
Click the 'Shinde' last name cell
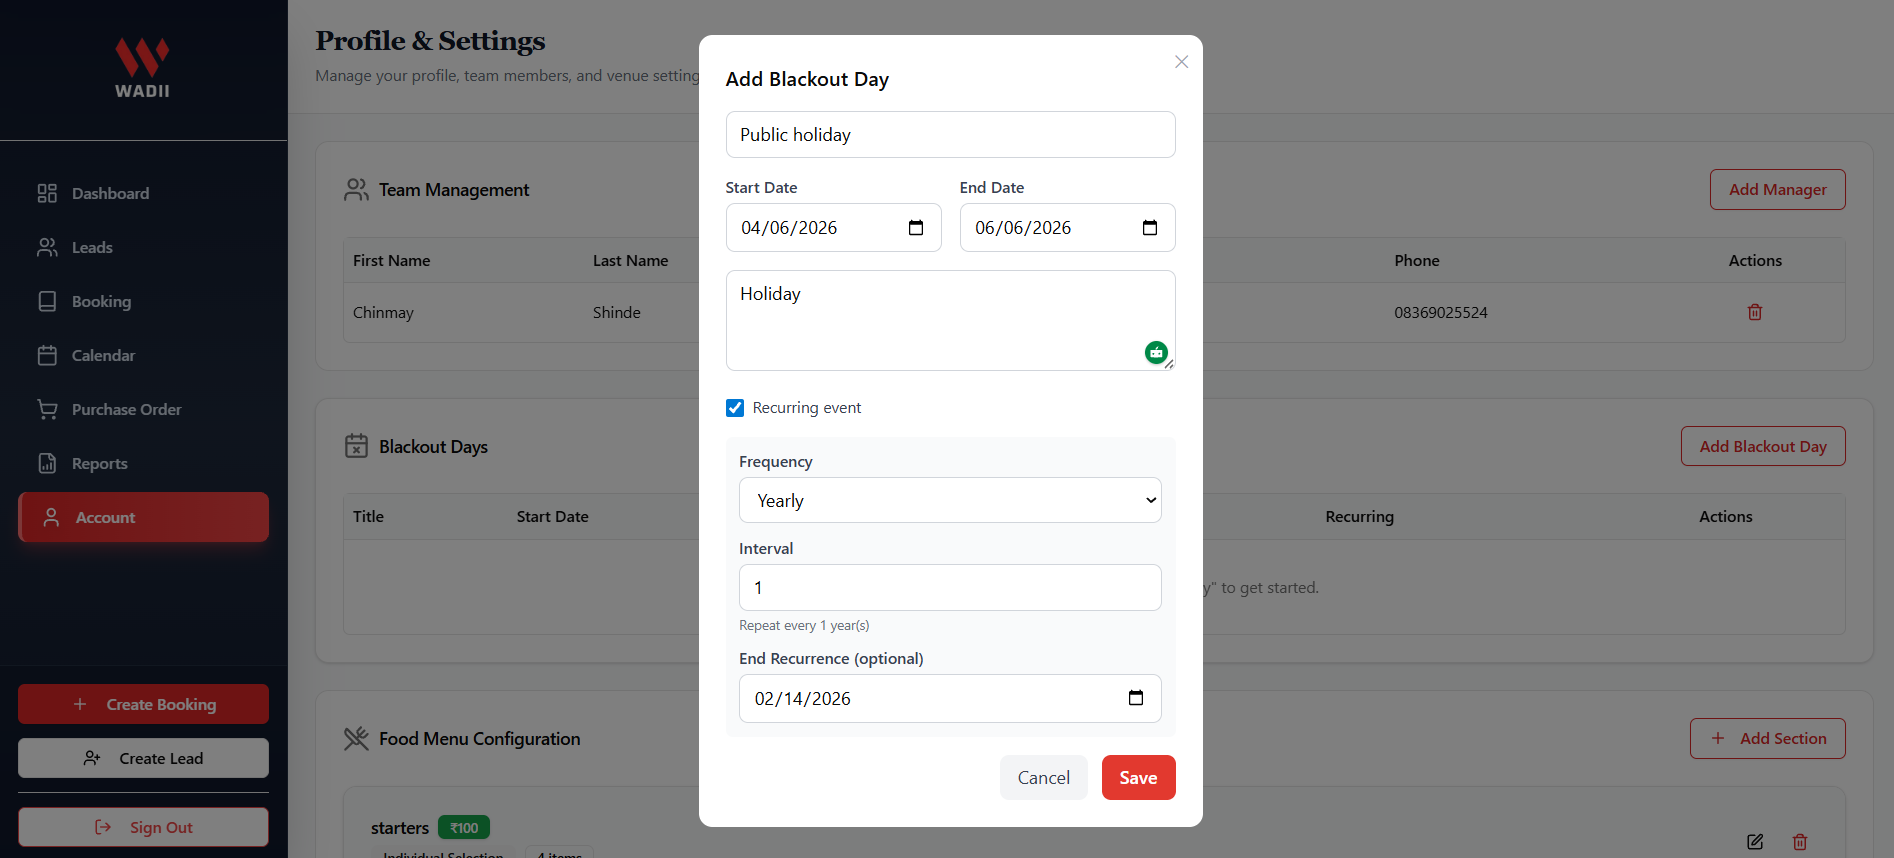[x=617, y=312]
